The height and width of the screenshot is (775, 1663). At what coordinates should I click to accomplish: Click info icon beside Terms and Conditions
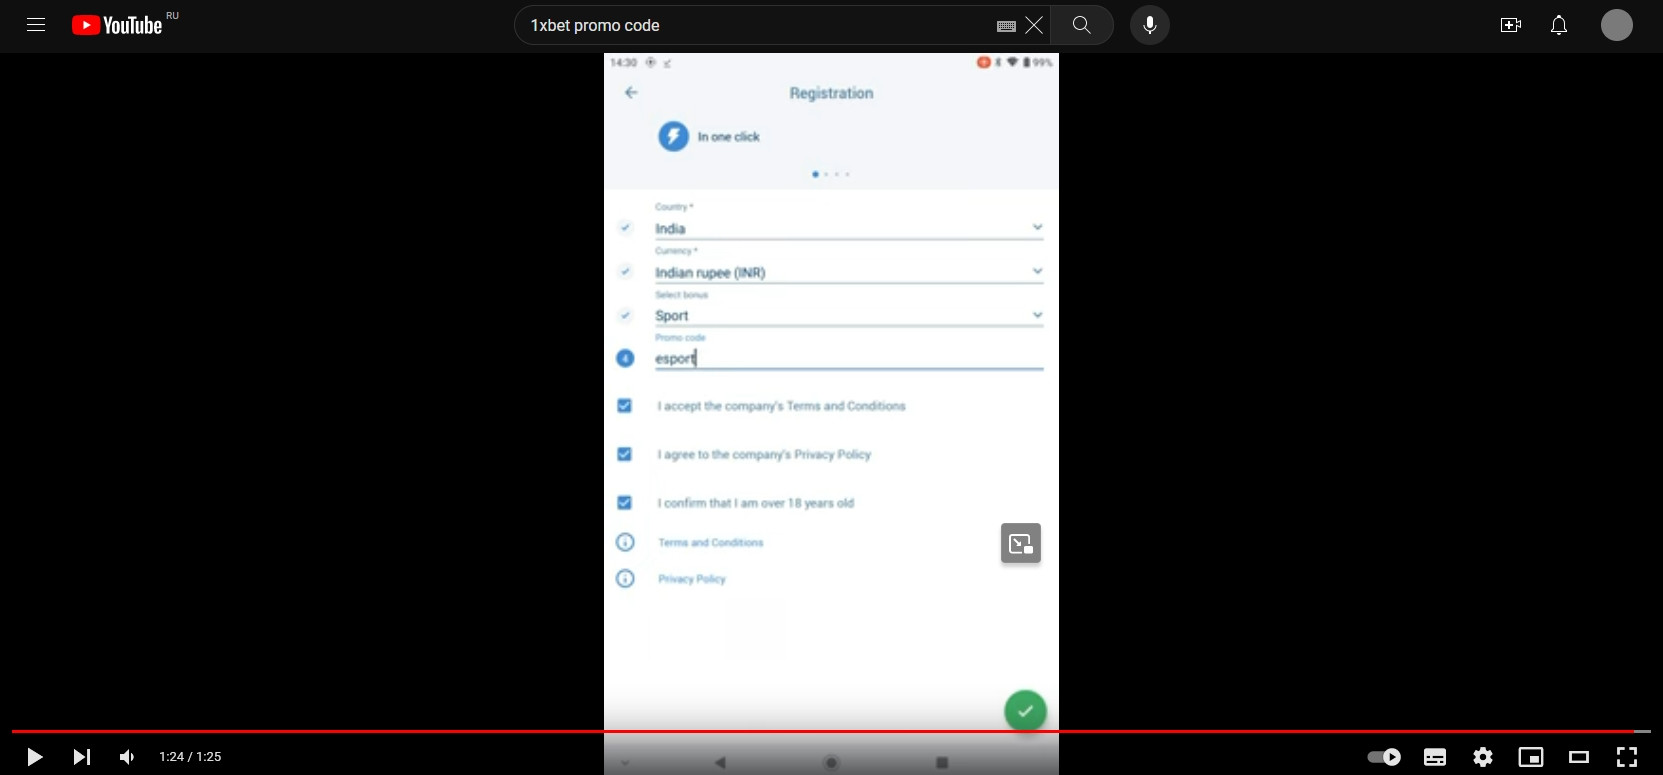625,542
